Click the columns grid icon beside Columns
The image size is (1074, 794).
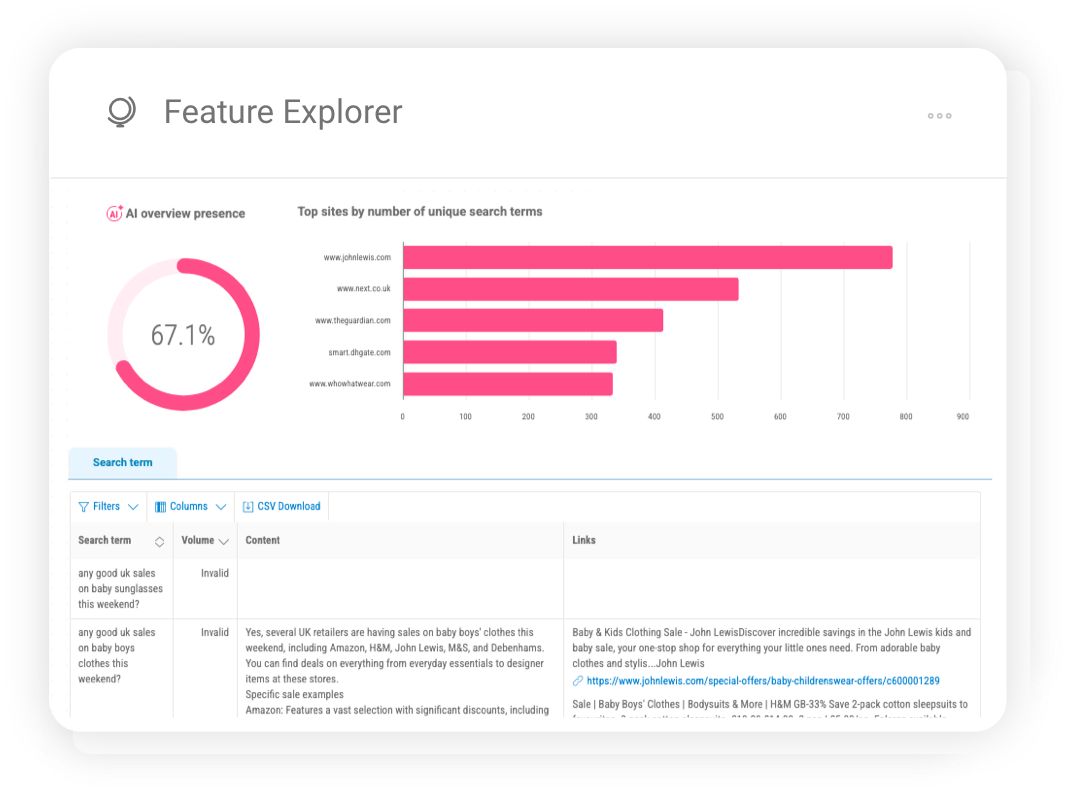(160, 506)
